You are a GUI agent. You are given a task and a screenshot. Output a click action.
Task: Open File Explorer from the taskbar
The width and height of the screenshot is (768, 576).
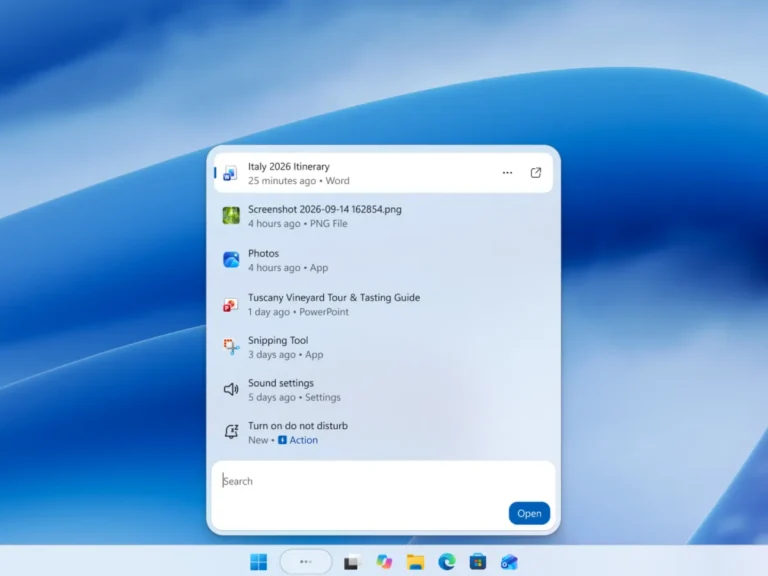415,562
